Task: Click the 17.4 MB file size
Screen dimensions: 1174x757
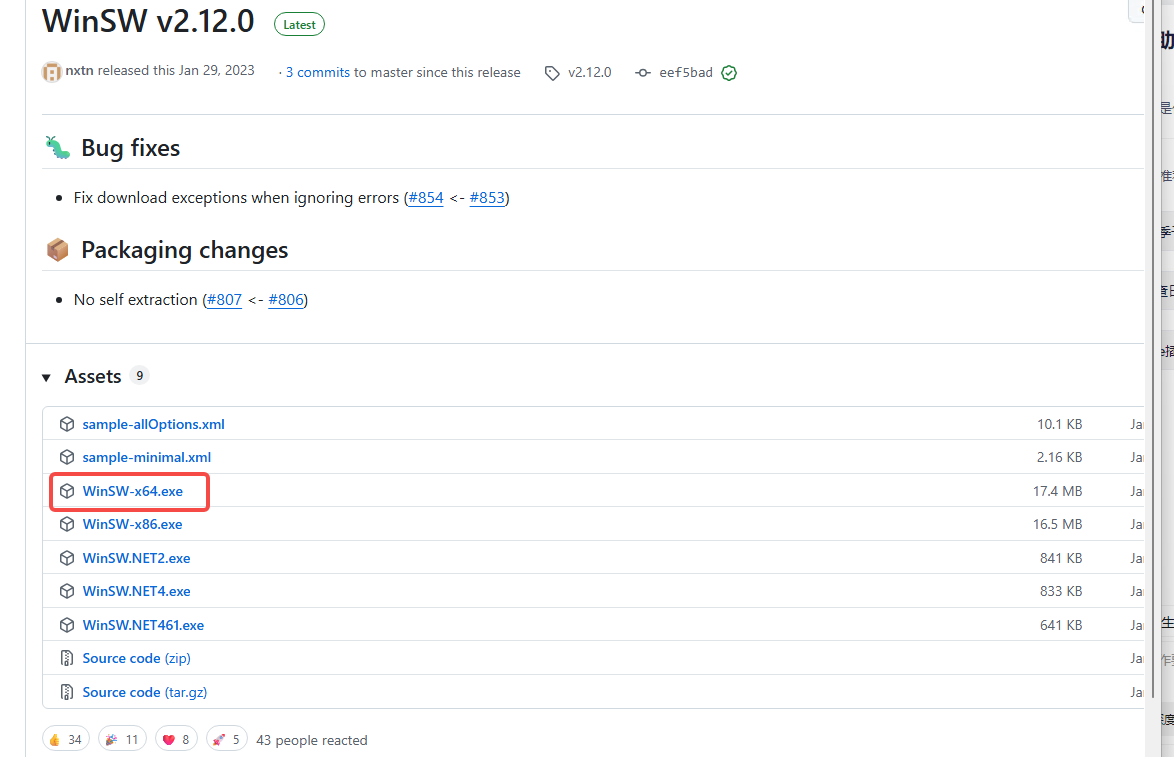Action: [x=1057, y=491]
